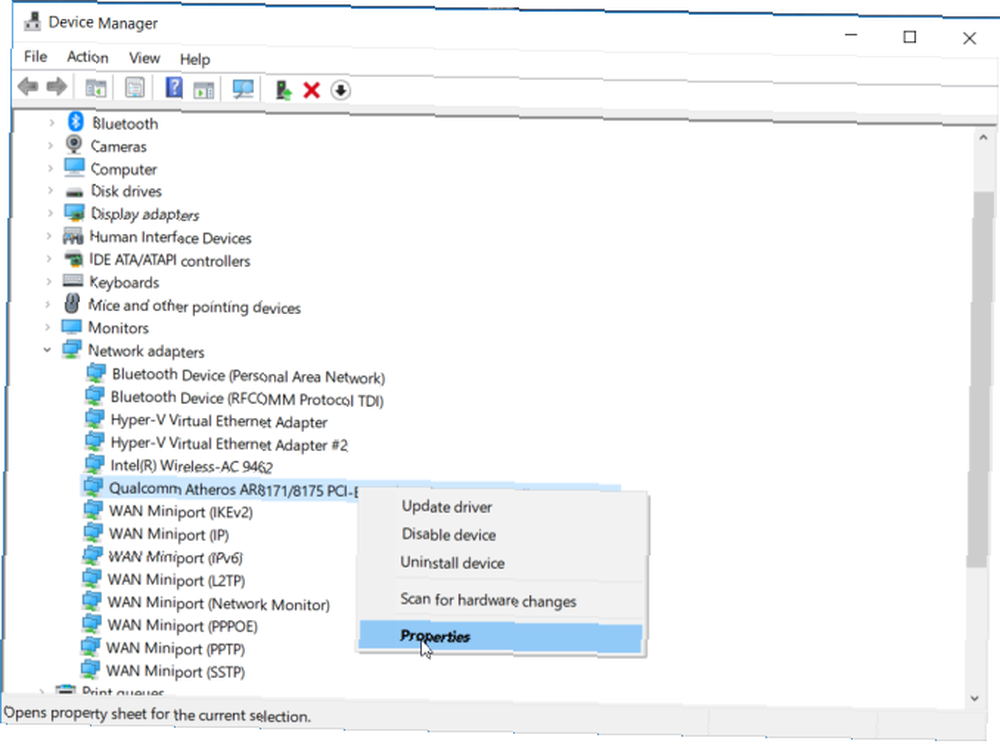Viewport: 1000px width, 744px height.
Task: Click the Network adapters category icon
Action: (x=71, y=349)
